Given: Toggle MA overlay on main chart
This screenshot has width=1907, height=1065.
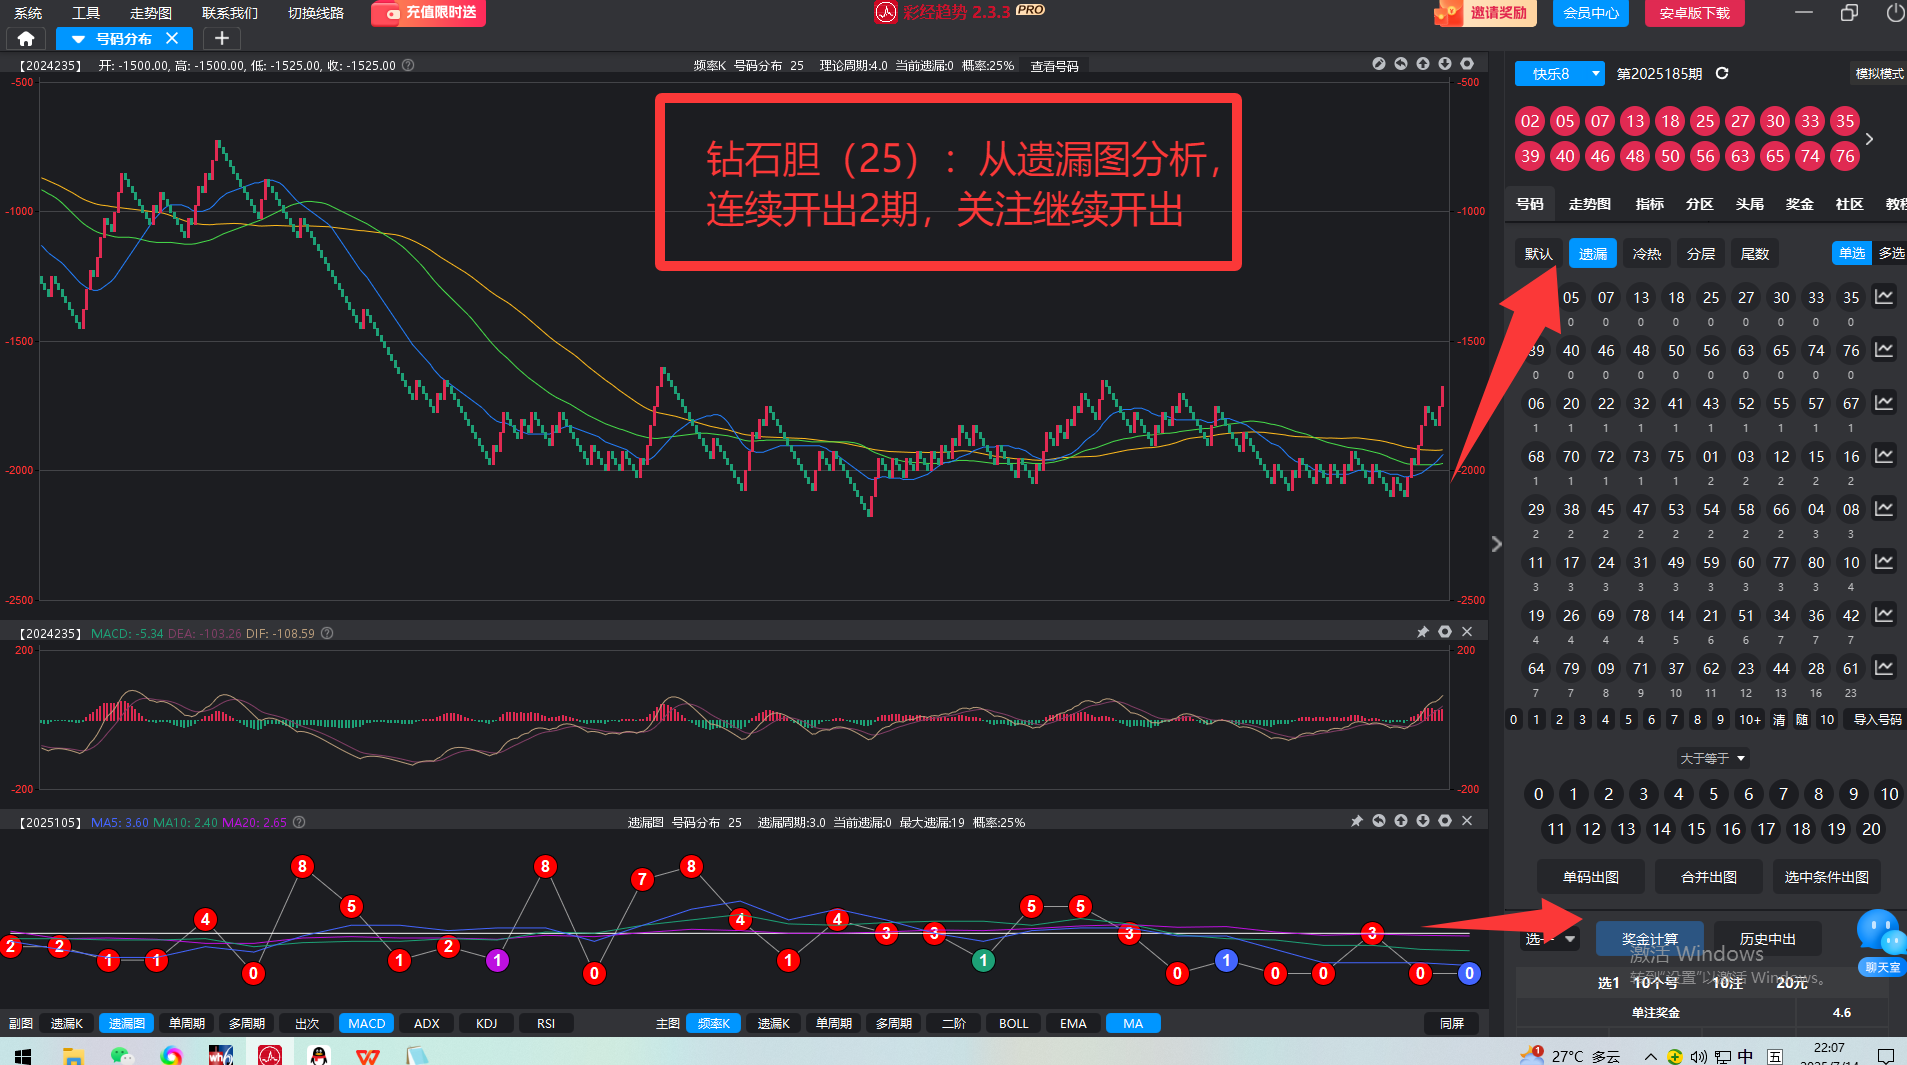Looking at the screenshot, I should pyautogui.click(x=1133, y=1023).
